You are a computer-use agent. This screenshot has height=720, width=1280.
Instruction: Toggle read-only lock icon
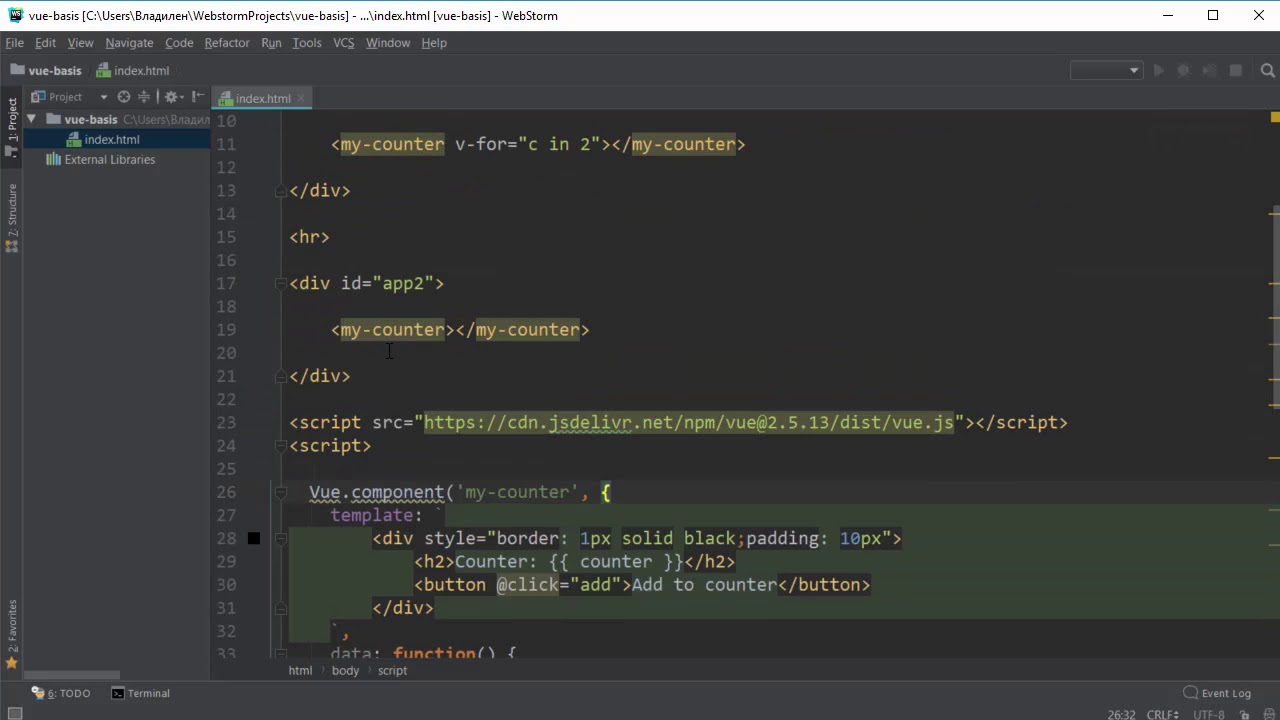(1244, 715)
